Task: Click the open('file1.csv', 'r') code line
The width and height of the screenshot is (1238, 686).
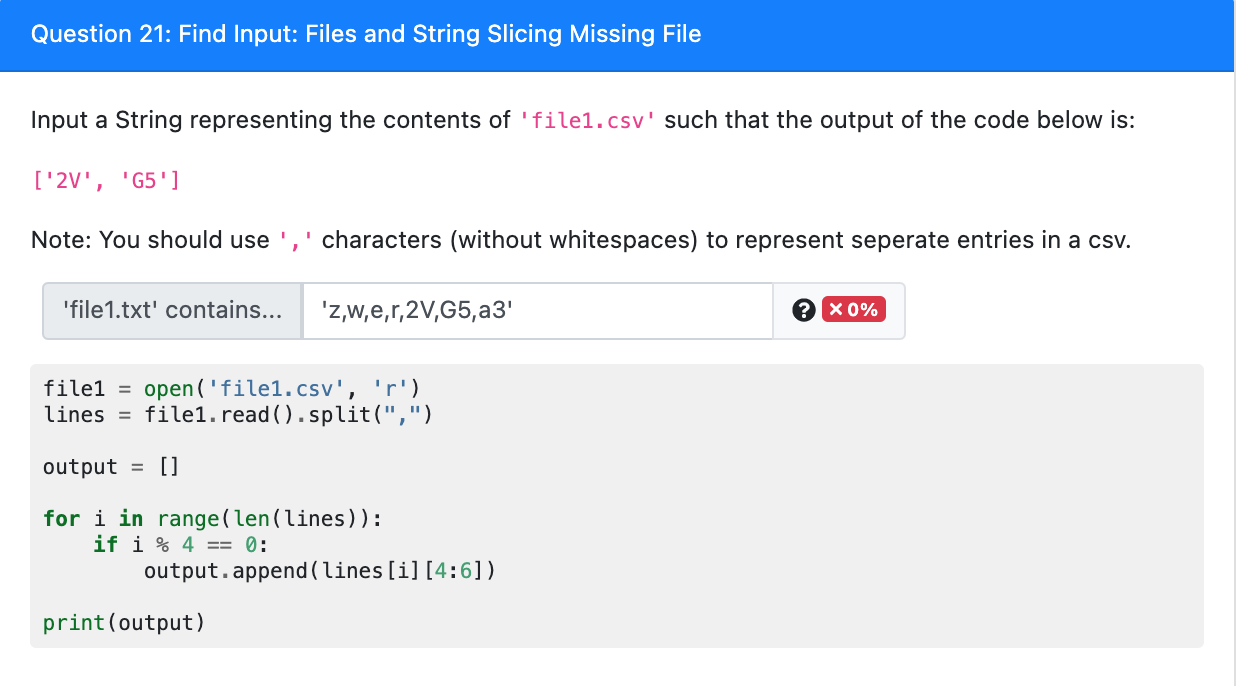Action: (x=232, y=389)
